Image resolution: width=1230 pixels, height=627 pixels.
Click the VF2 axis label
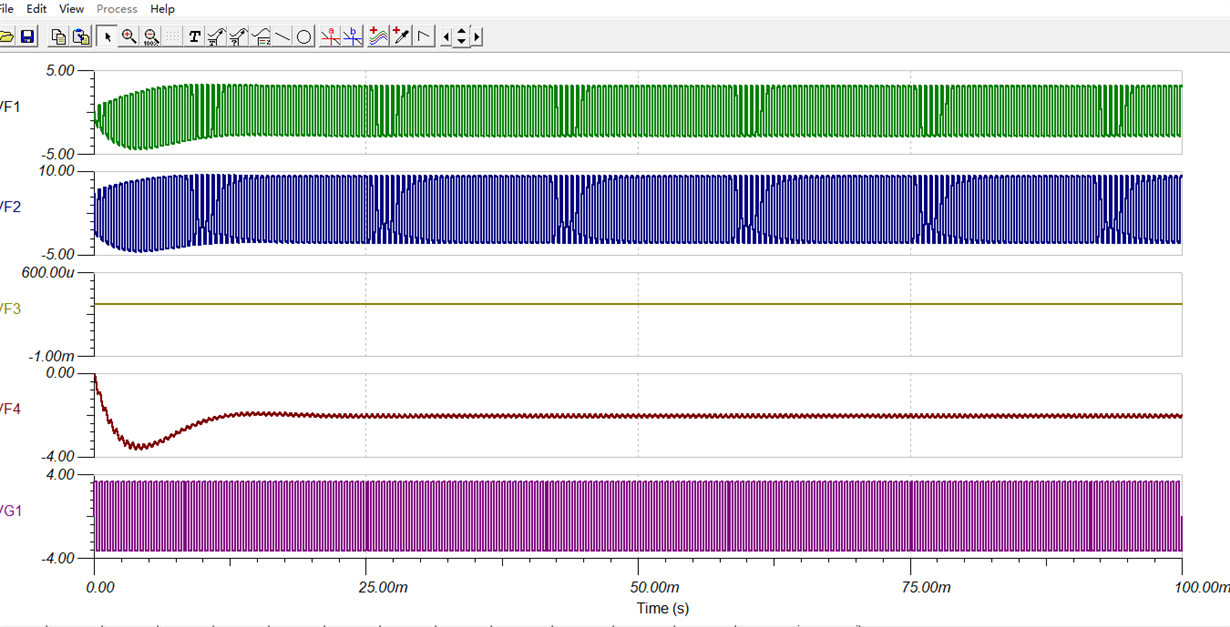pos(9,207)
